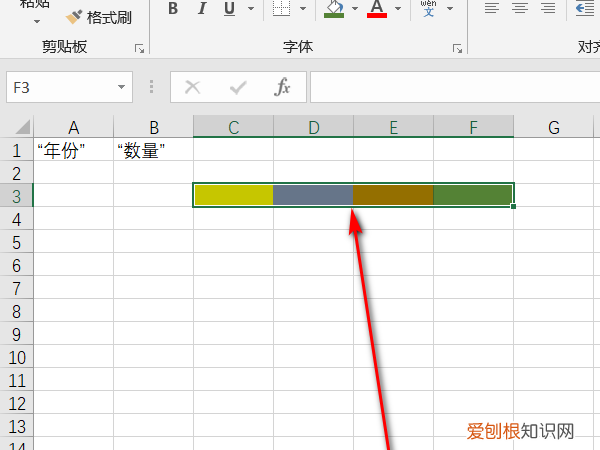Click green filled cell F3

(473, 195)
